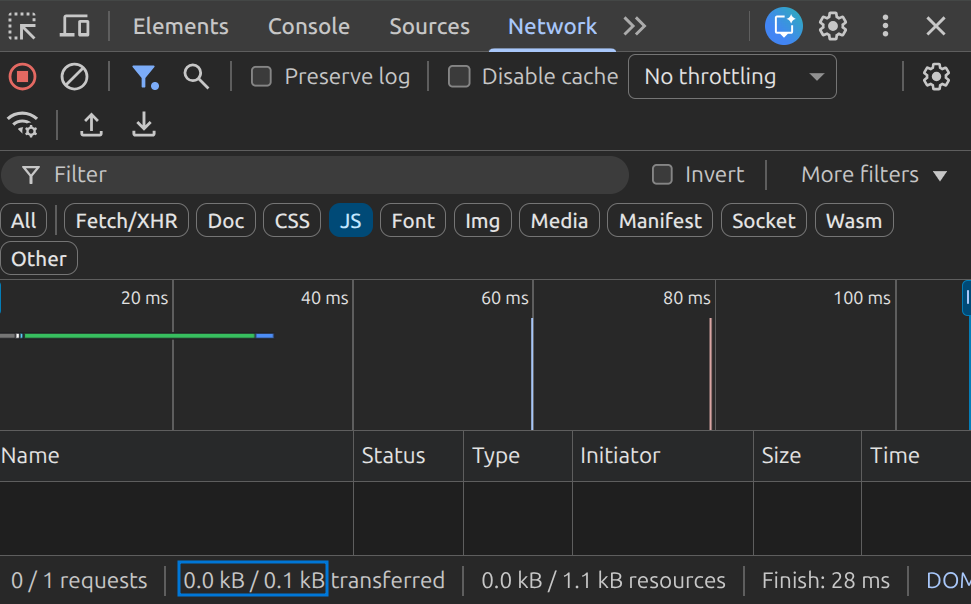
Task: Import a HAR file via the upload icon
Action: click(91, 125)
